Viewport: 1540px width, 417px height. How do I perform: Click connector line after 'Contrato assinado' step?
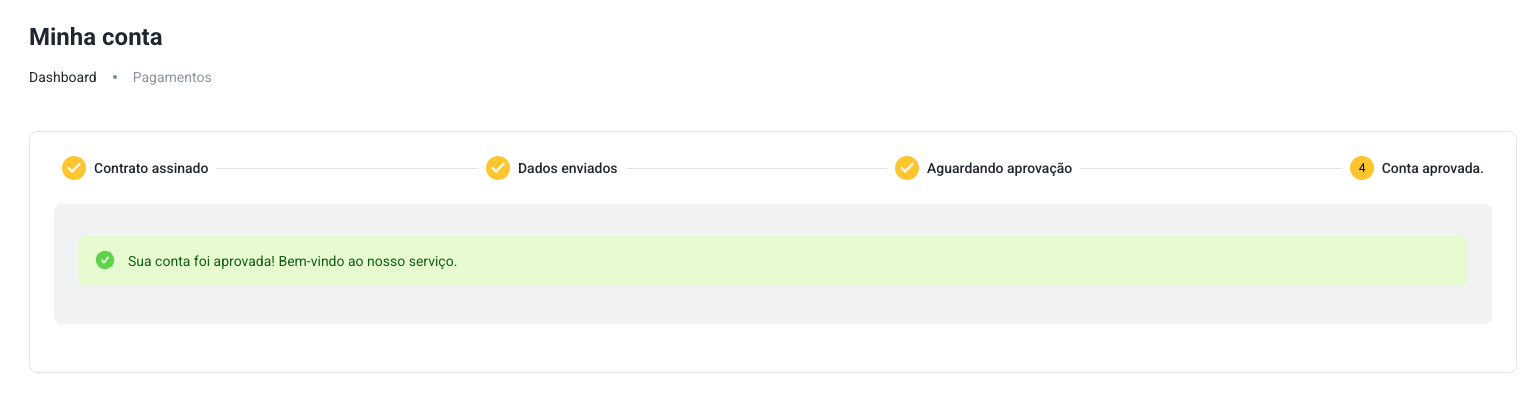pos(347,168)
